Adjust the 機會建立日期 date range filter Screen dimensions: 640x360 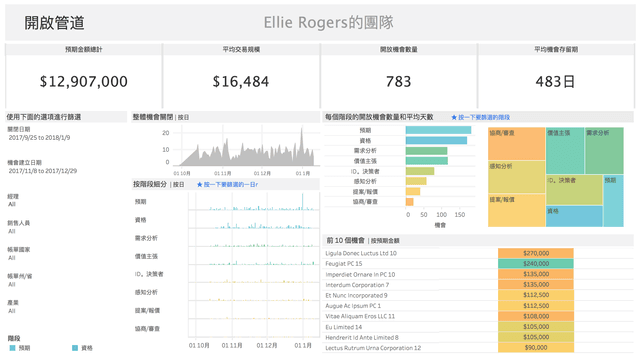point(43,171)
